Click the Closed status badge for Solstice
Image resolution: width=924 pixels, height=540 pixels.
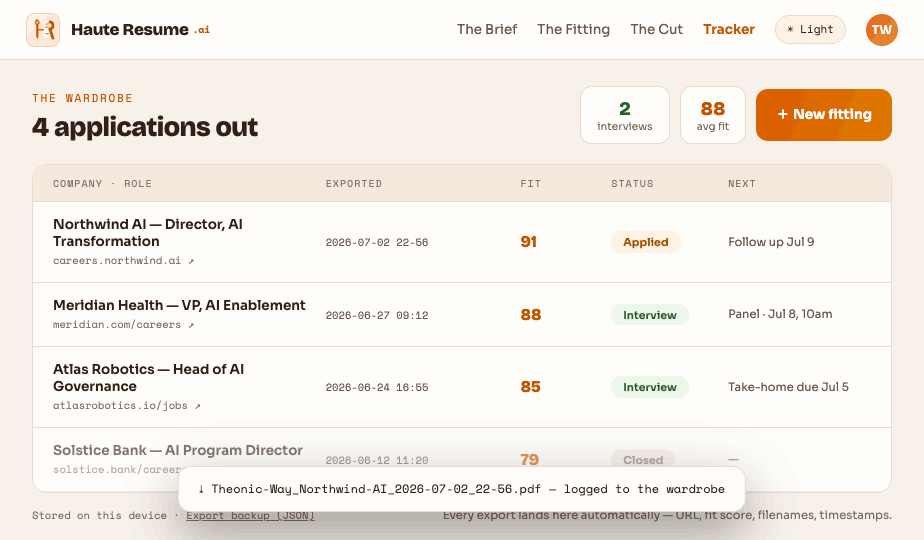643,460
